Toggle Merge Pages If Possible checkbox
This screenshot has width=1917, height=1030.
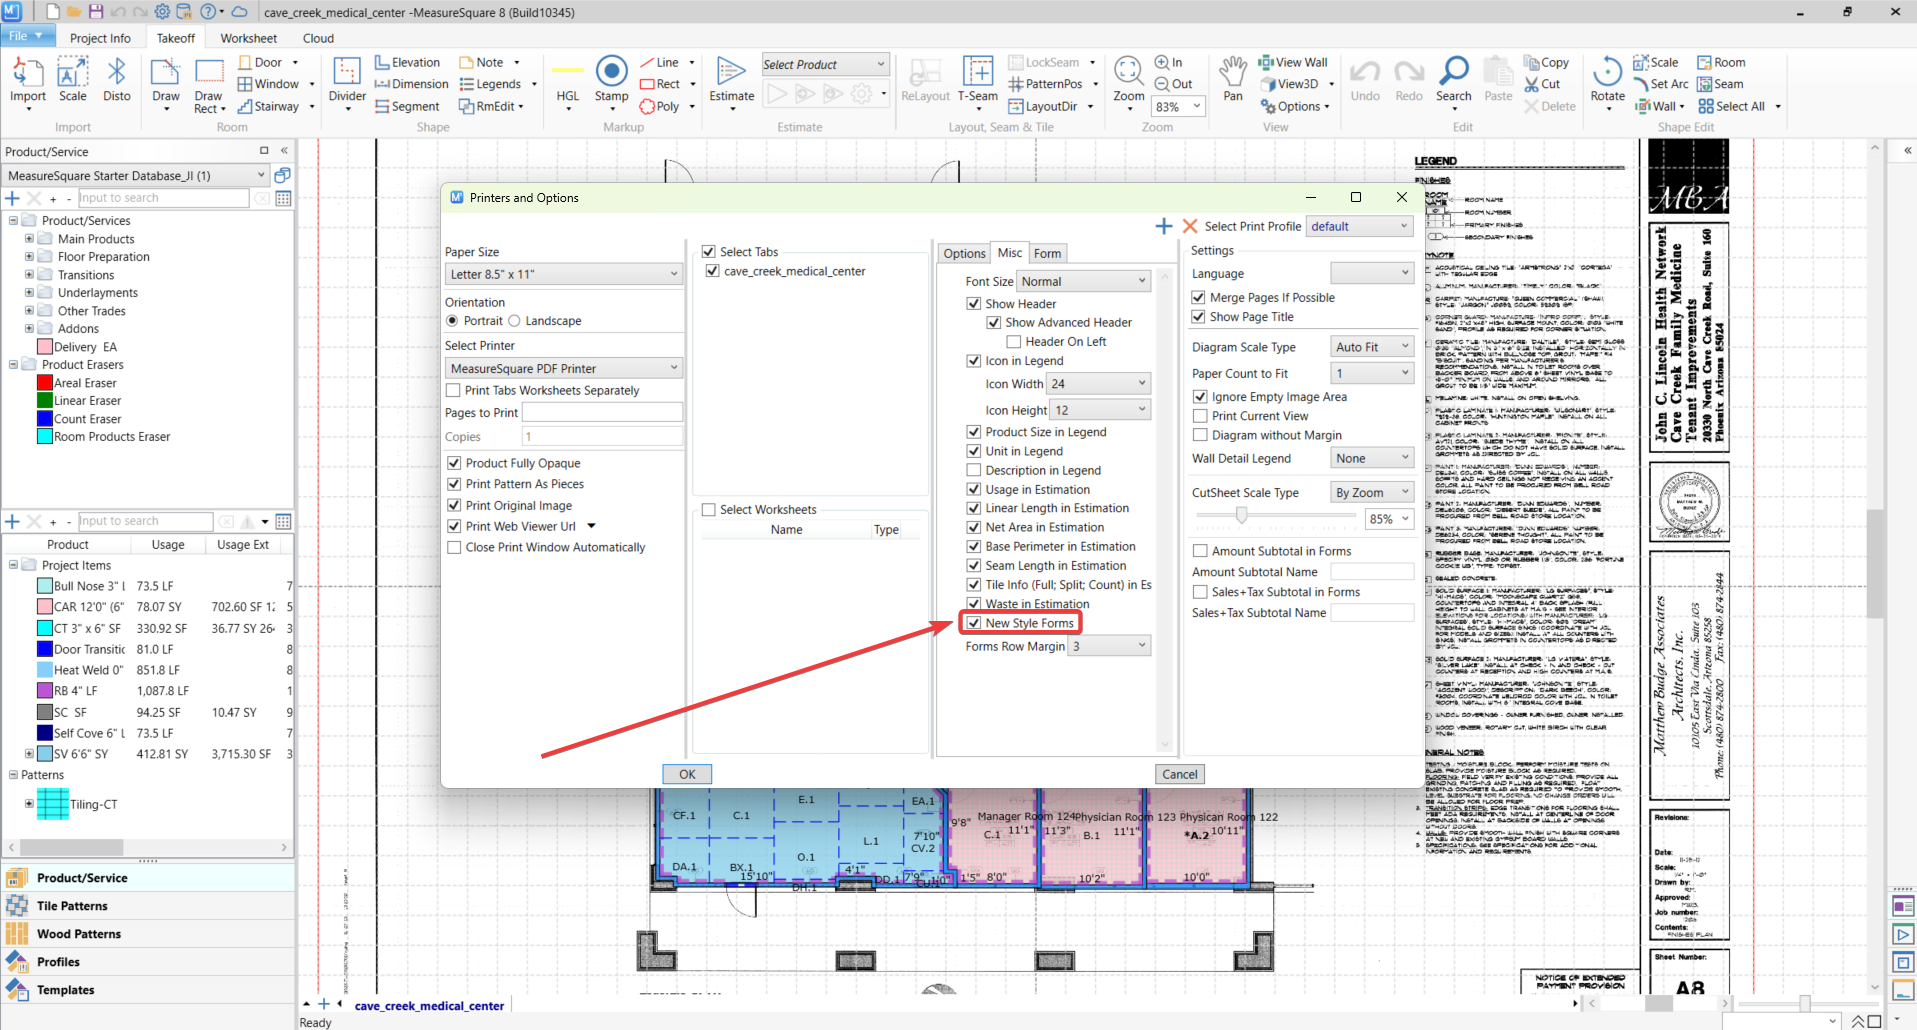click(x=1199, y=298)
